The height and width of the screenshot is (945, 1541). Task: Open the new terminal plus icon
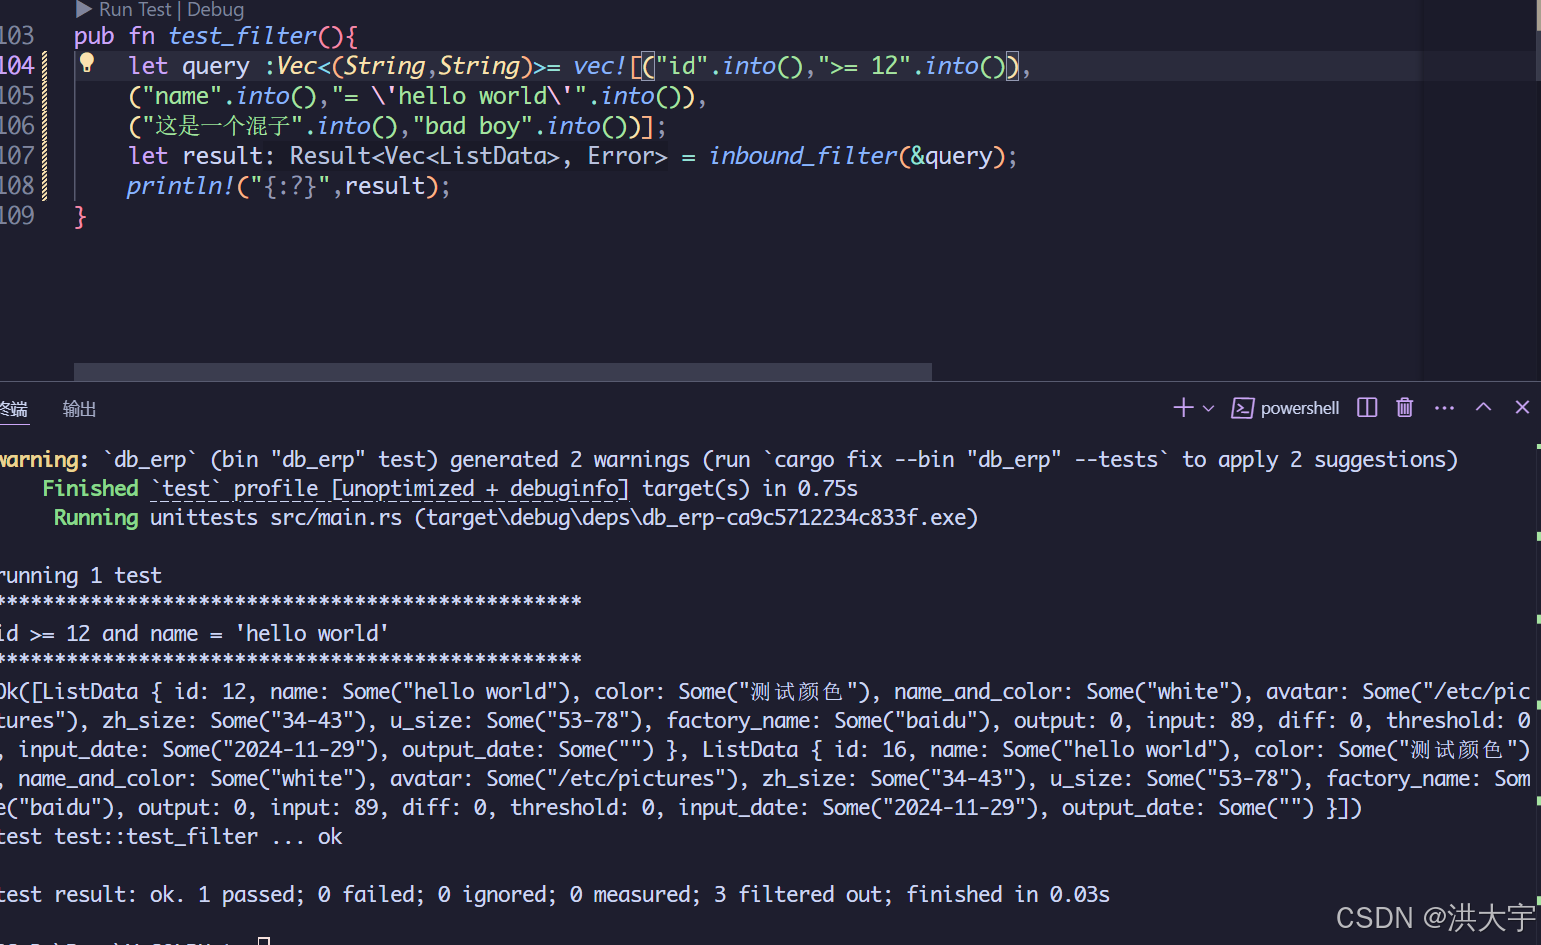click(1183, 408)
